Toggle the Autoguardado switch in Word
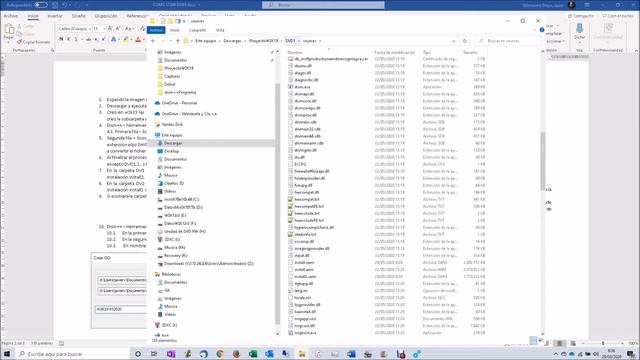 pos(41,5)
